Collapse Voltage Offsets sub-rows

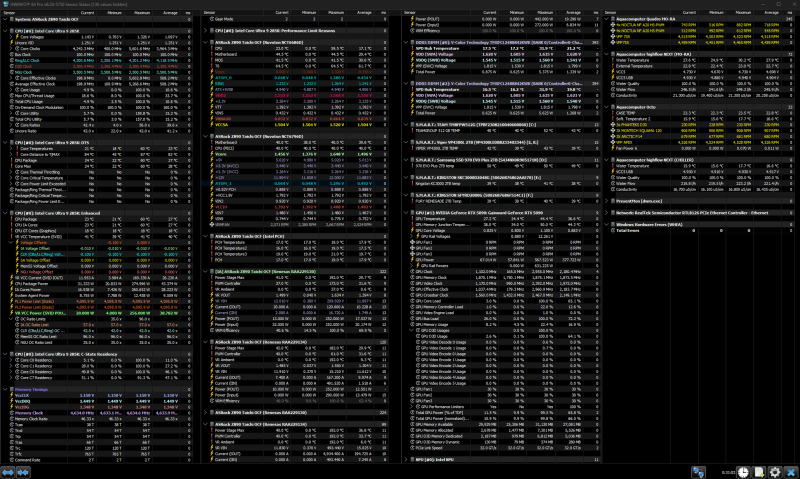tap(11, 242)
